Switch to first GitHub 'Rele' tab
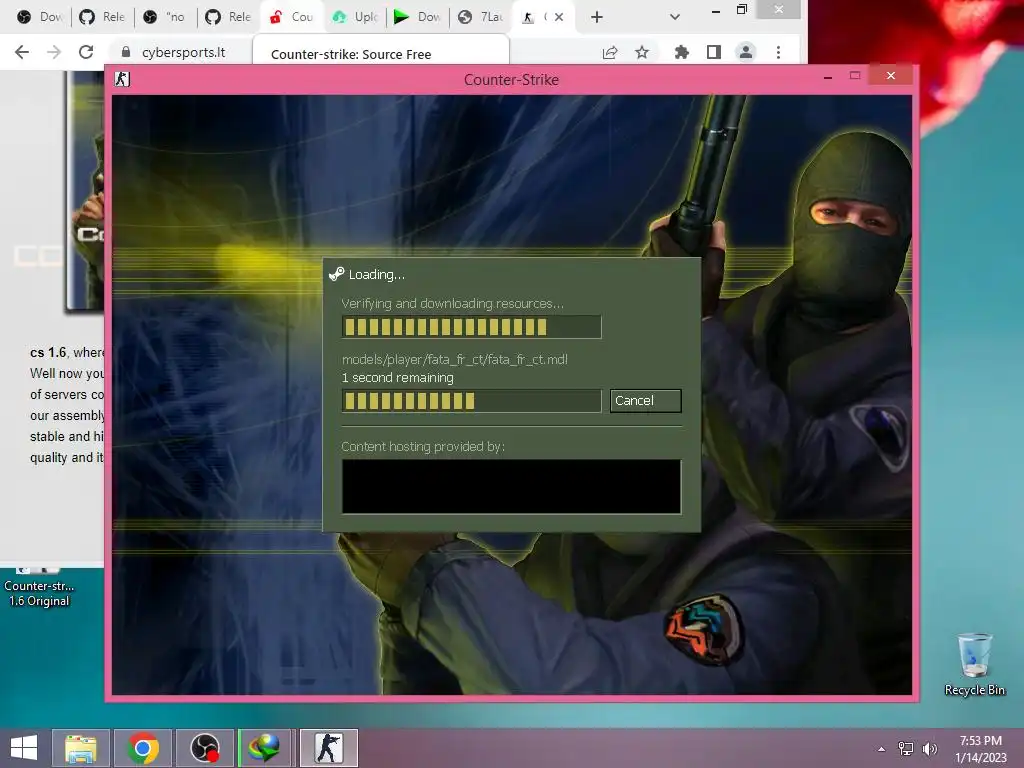1024x768 pixels. (102, 17)
